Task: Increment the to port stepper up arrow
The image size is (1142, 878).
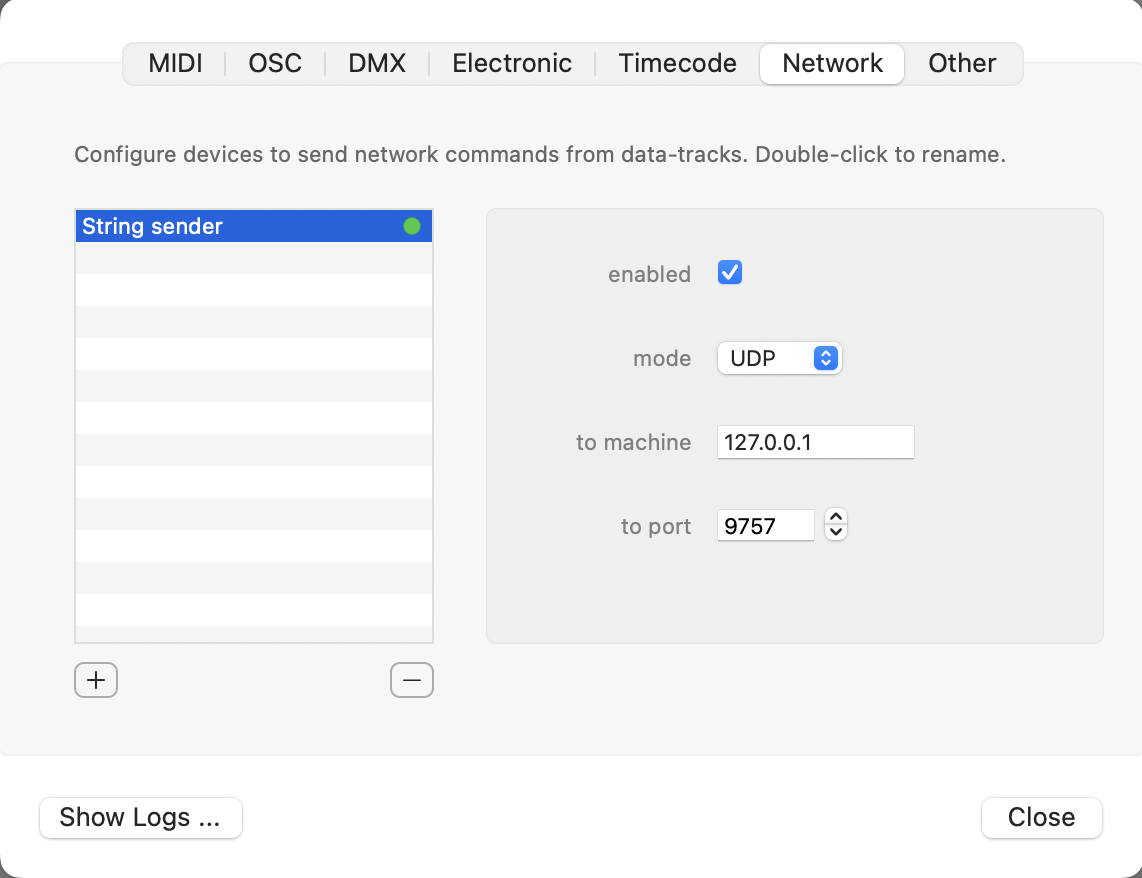Action: point(837,517)
